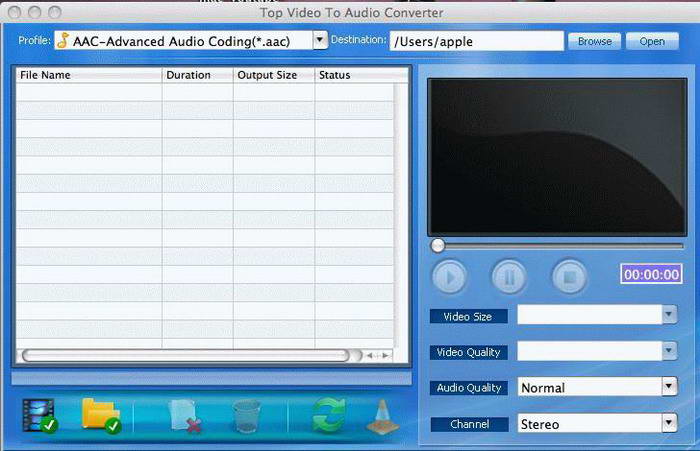Click the green convert arrows icon
The height and width of the screenshot is (451, 700).
[x=329, y=415]
